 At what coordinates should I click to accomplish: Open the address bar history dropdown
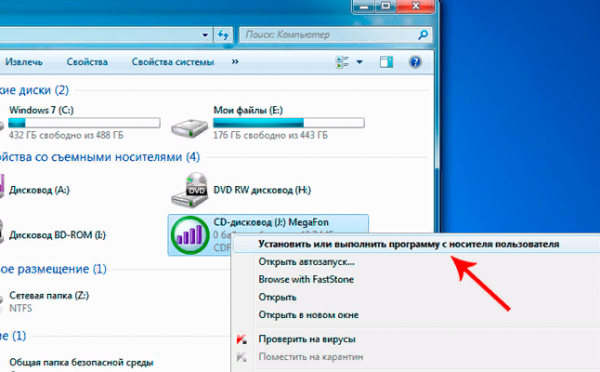(x=205, y=35)
